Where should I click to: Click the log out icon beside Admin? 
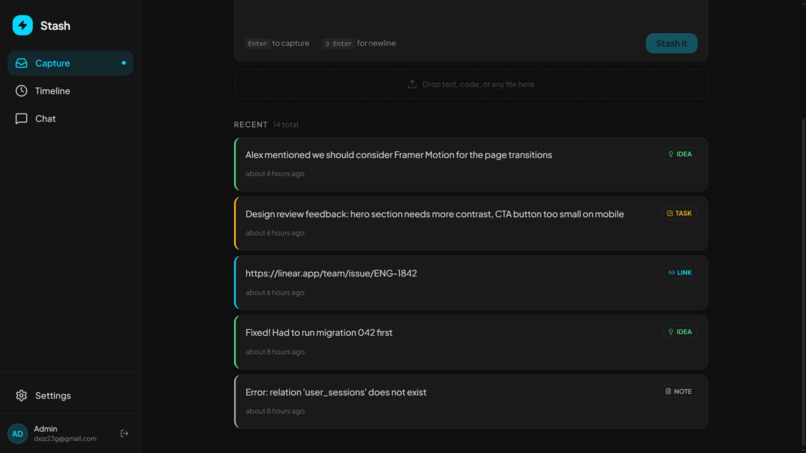point(124,433)
